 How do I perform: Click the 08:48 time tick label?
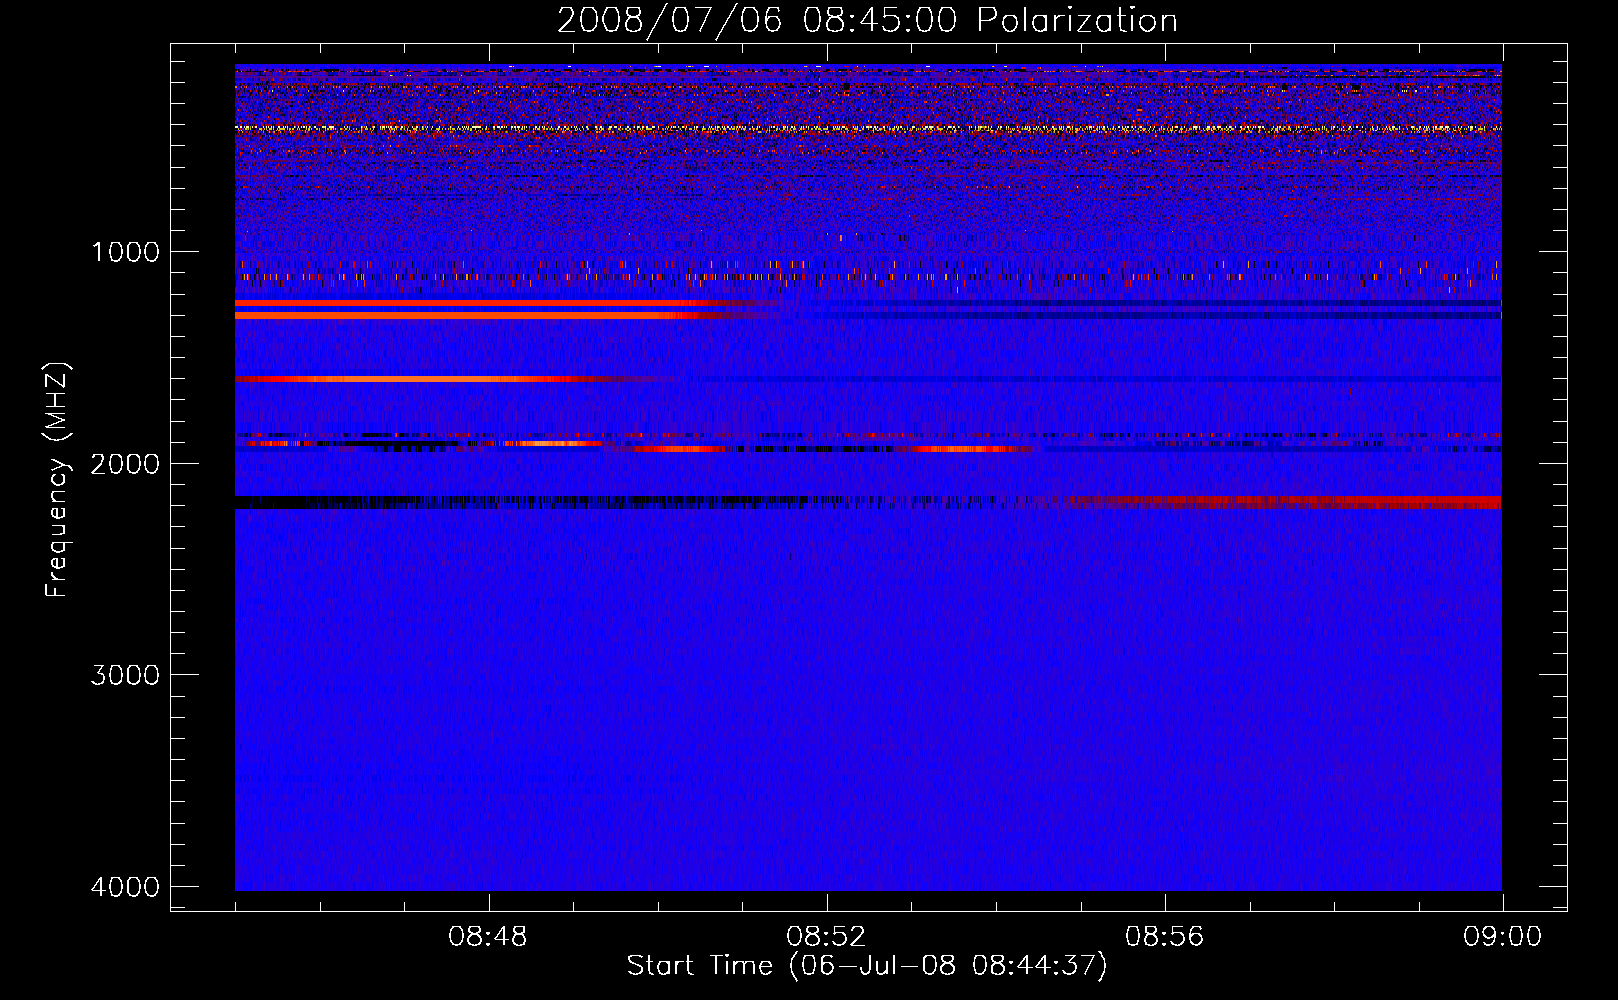[x=488, y=937]
